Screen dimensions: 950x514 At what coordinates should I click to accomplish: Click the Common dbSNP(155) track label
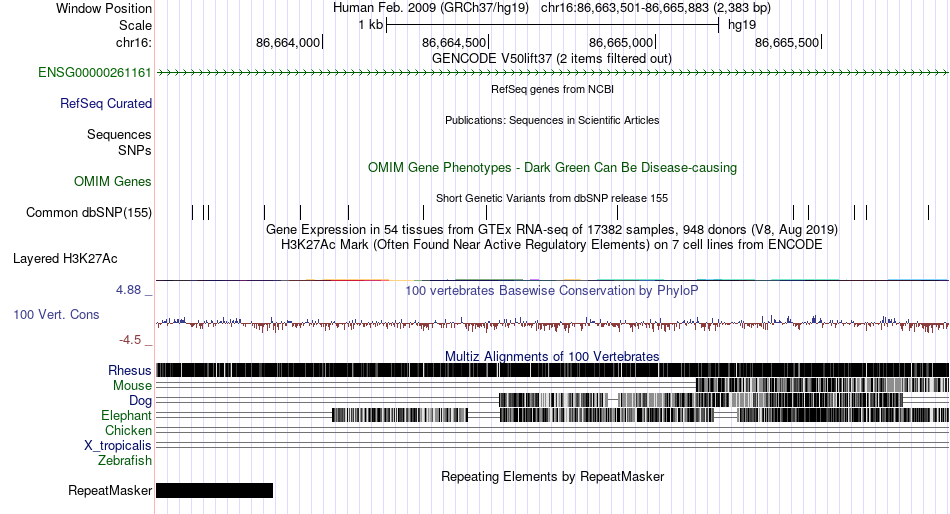pyautogui.click(x=88, y=213)
